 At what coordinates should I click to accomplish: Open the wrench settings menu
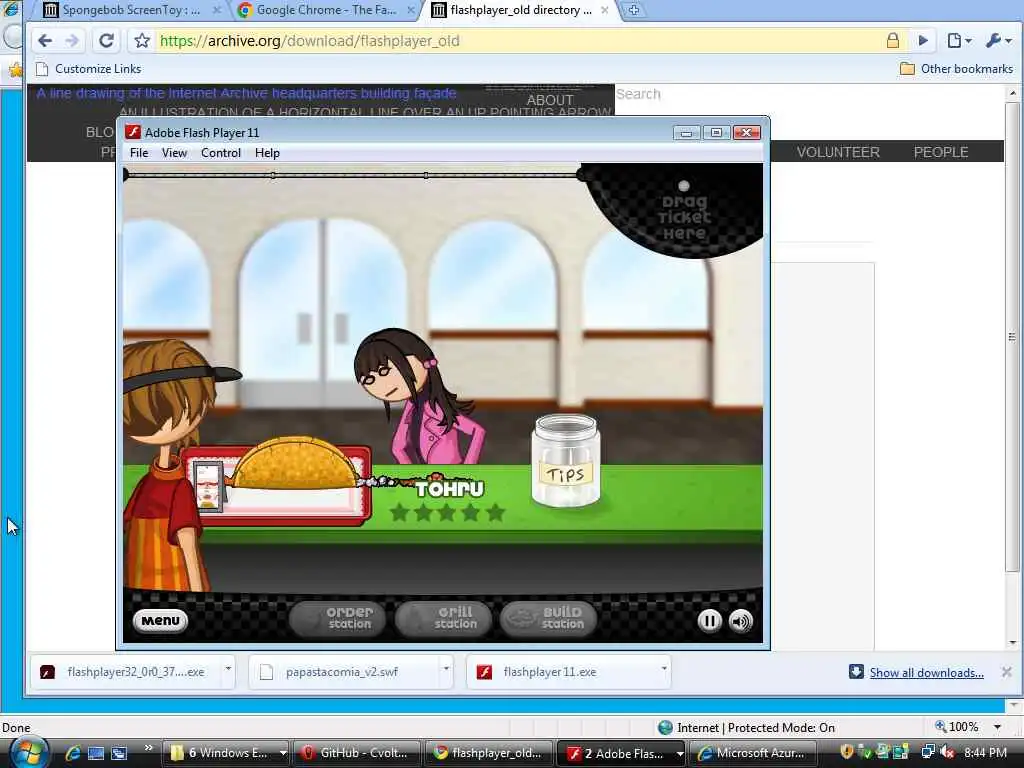[999, 40]
